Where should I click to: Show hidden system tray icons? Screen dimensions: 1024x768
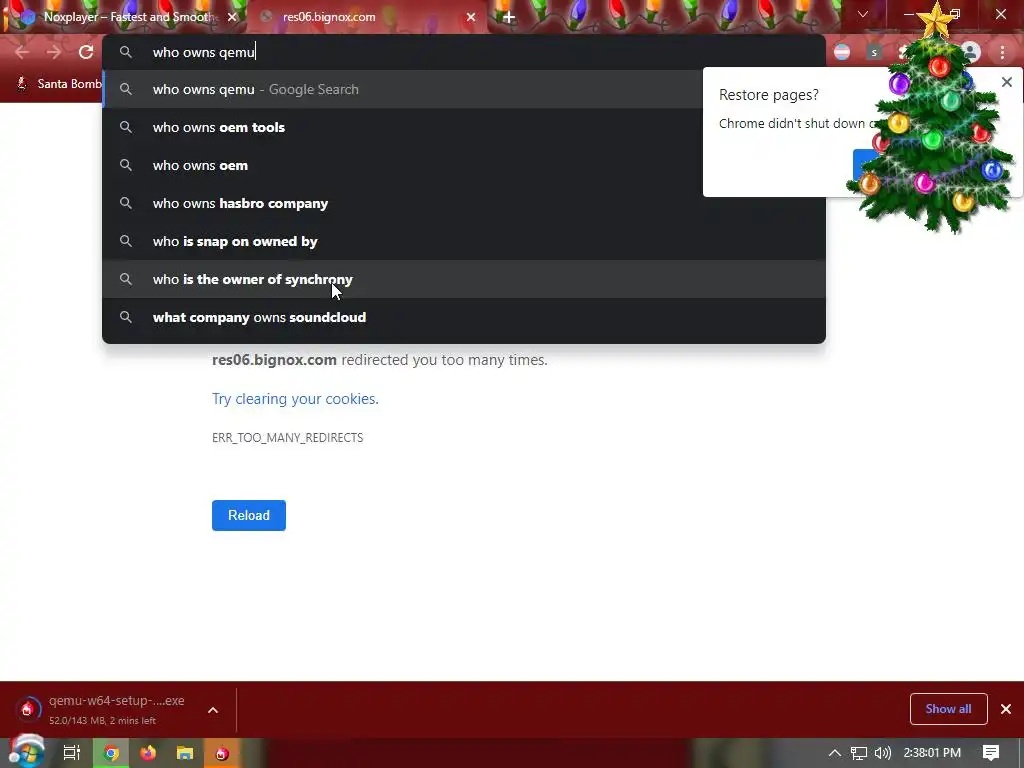pyautogui.click(x=835, y=753)
